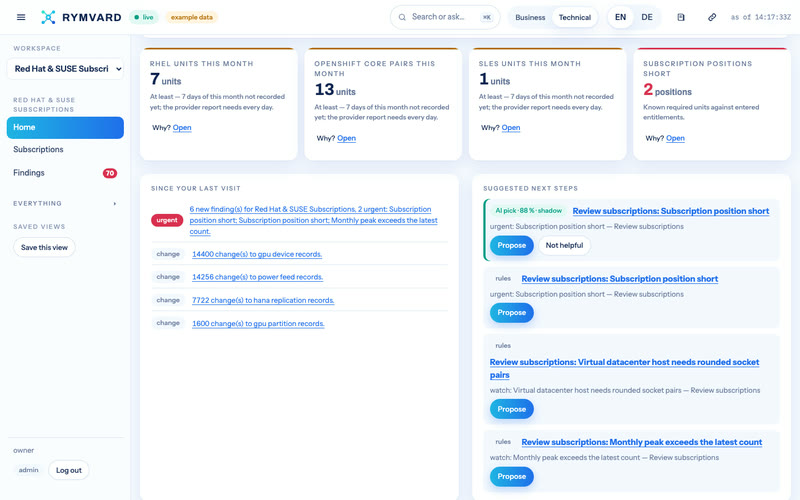
Task: Copy link using the chain icon
Action: tap(712, 17)
